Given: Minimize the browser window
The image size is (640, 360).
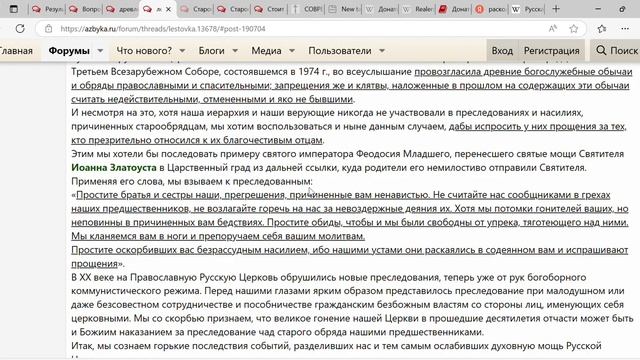Looking at the screenshot, I should click(x=598, y=9).
